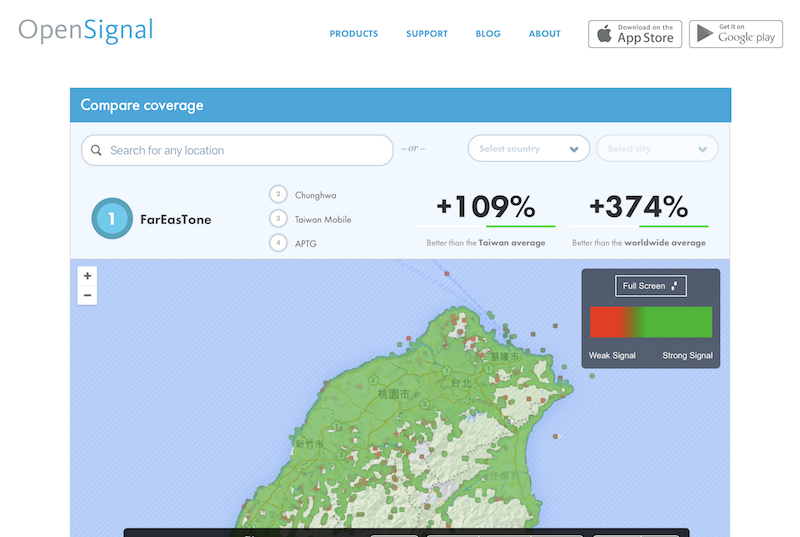Image resolution: width=800 pixels, height=537 pixels.
Task: Download on the App Store button
Action: point(635,34)
